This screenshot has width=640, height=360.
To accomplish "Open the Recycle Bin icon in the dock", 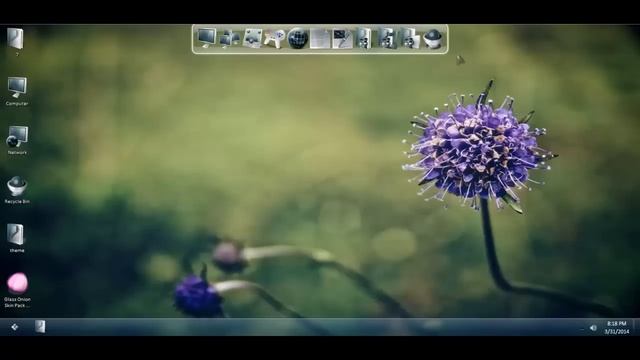I will tap(432, 39).
